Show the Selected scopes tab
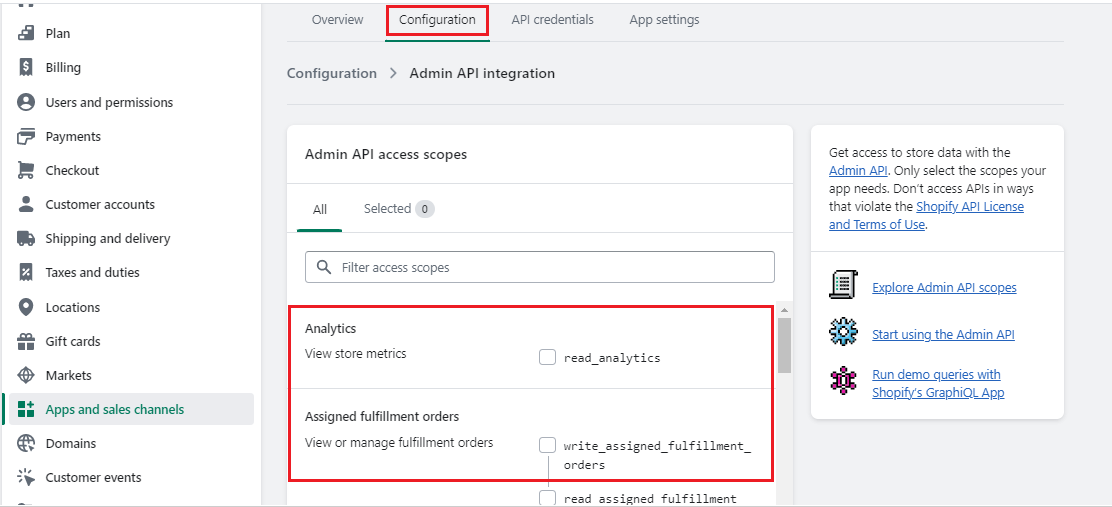The width and height of the screenshot is (1112, 507). tap(397, 209)
